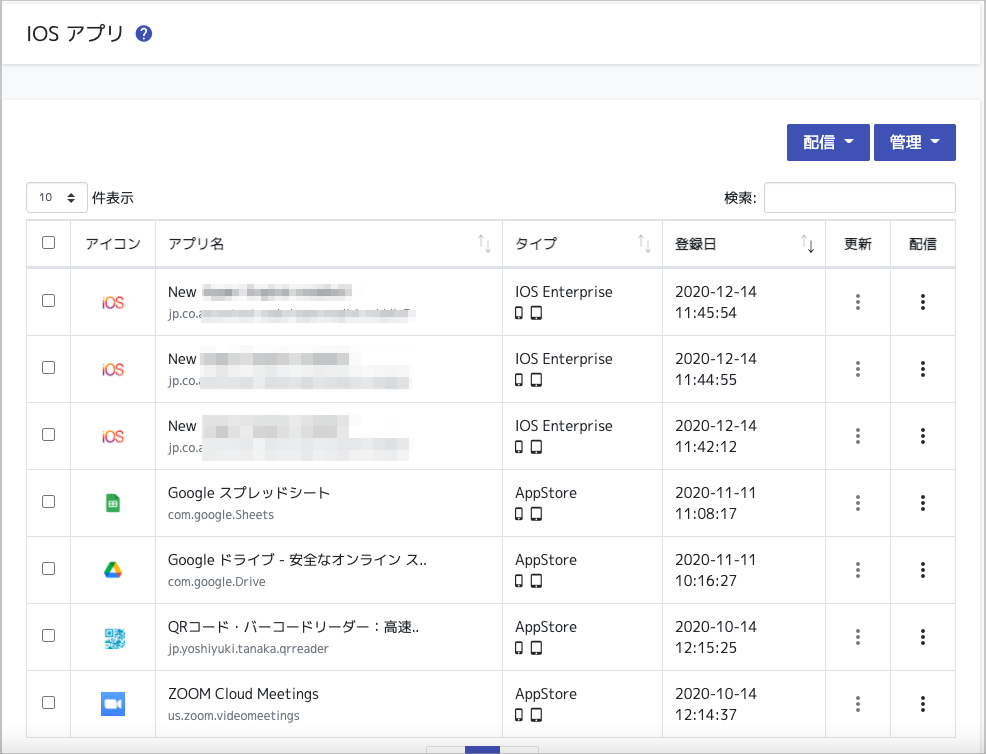This screenshot has width=986, height=754.
Task: Open 更新 menu for Google スプレッドシート
Action: (858, 503)
